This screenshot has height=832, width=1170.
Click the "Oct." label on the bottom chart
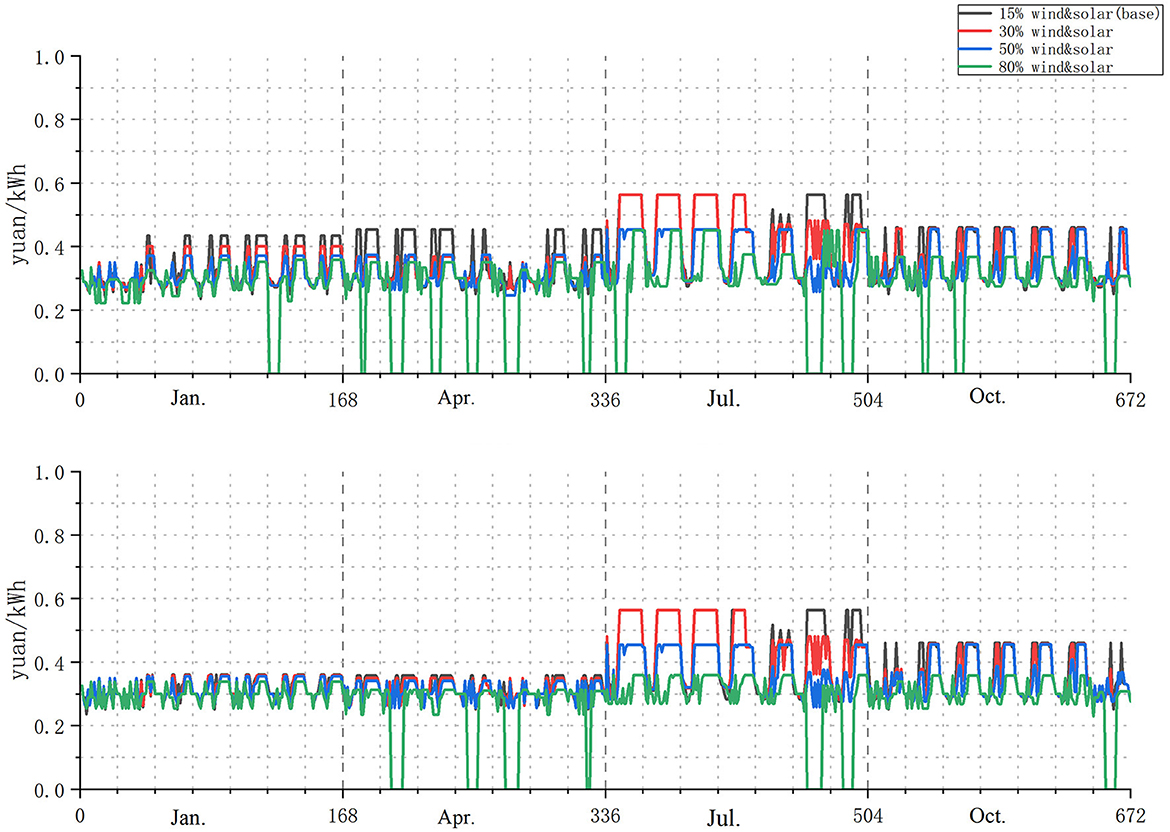tap(987, 816)
